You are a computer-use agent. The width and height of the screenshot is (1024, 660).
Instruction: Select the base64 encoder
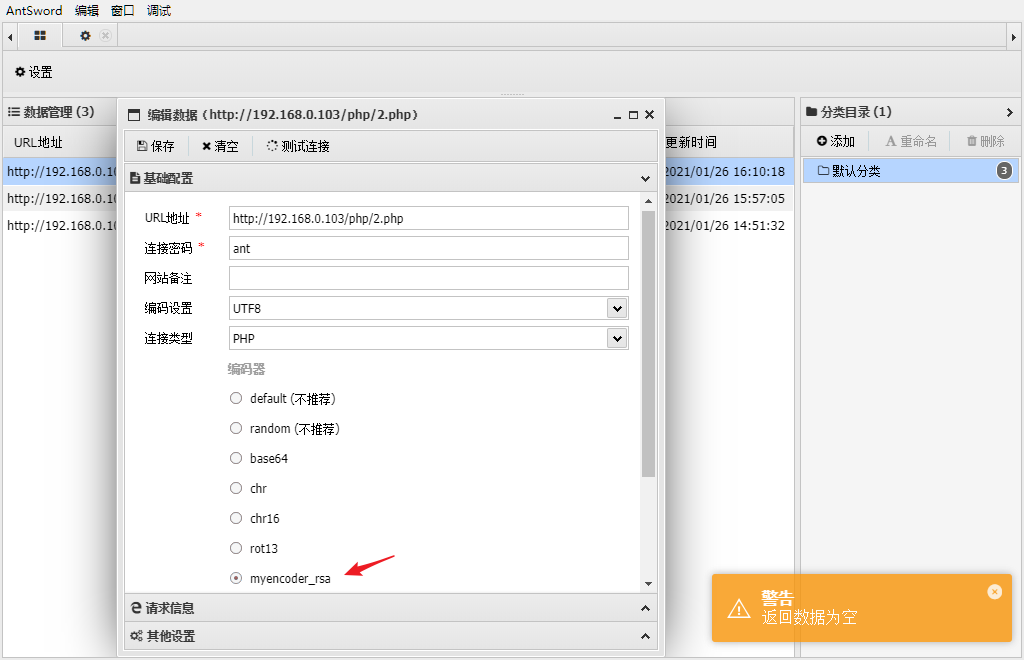pyautogui.click(x=236, y=458)
